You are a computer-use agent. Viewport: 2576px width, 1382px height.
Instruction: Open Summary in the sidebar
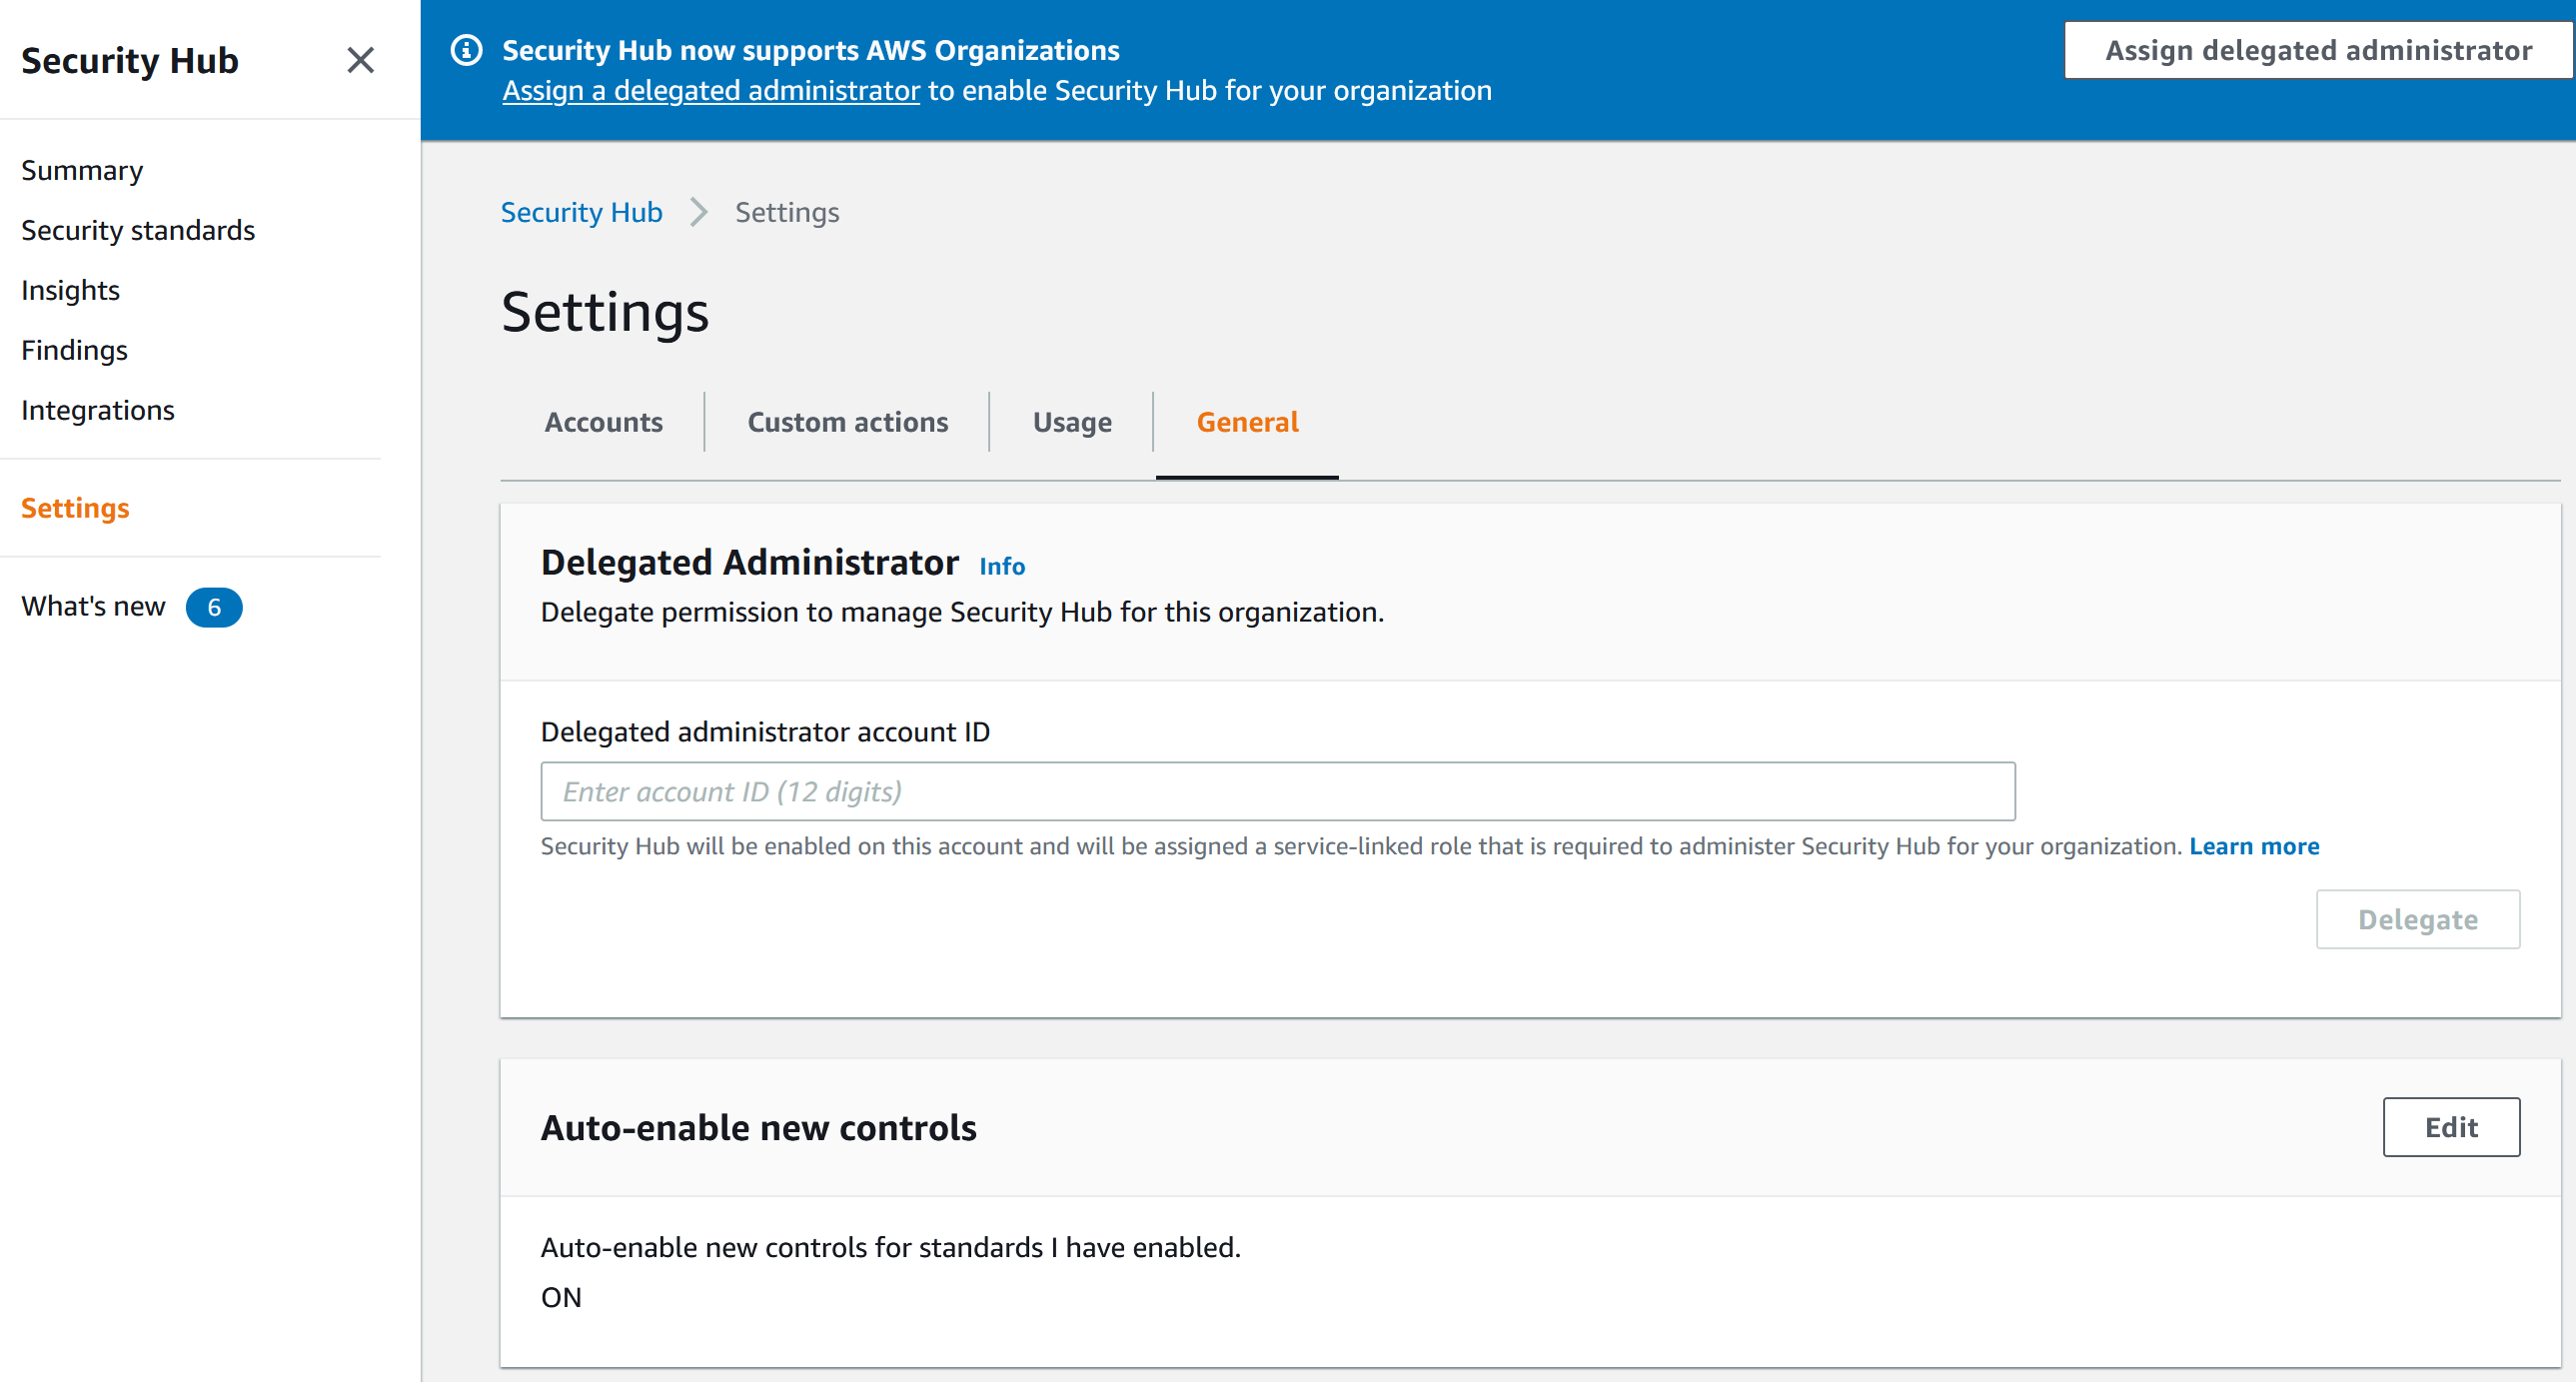(82, 170)
